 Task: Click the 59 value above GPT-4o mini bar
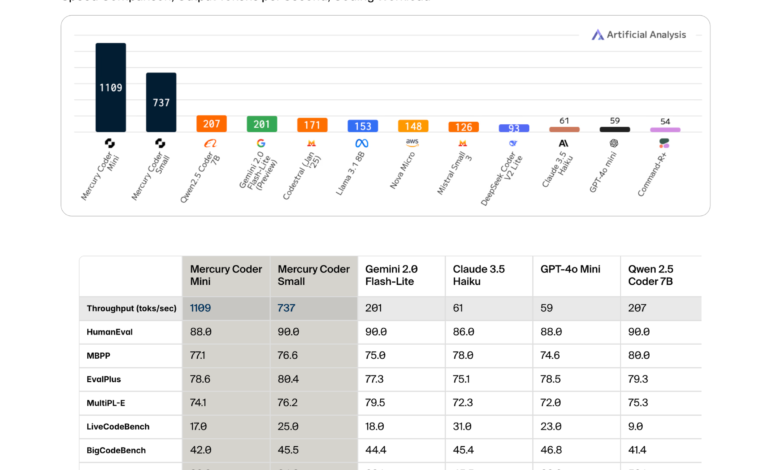pyautogui.click(x=615, y=121)
